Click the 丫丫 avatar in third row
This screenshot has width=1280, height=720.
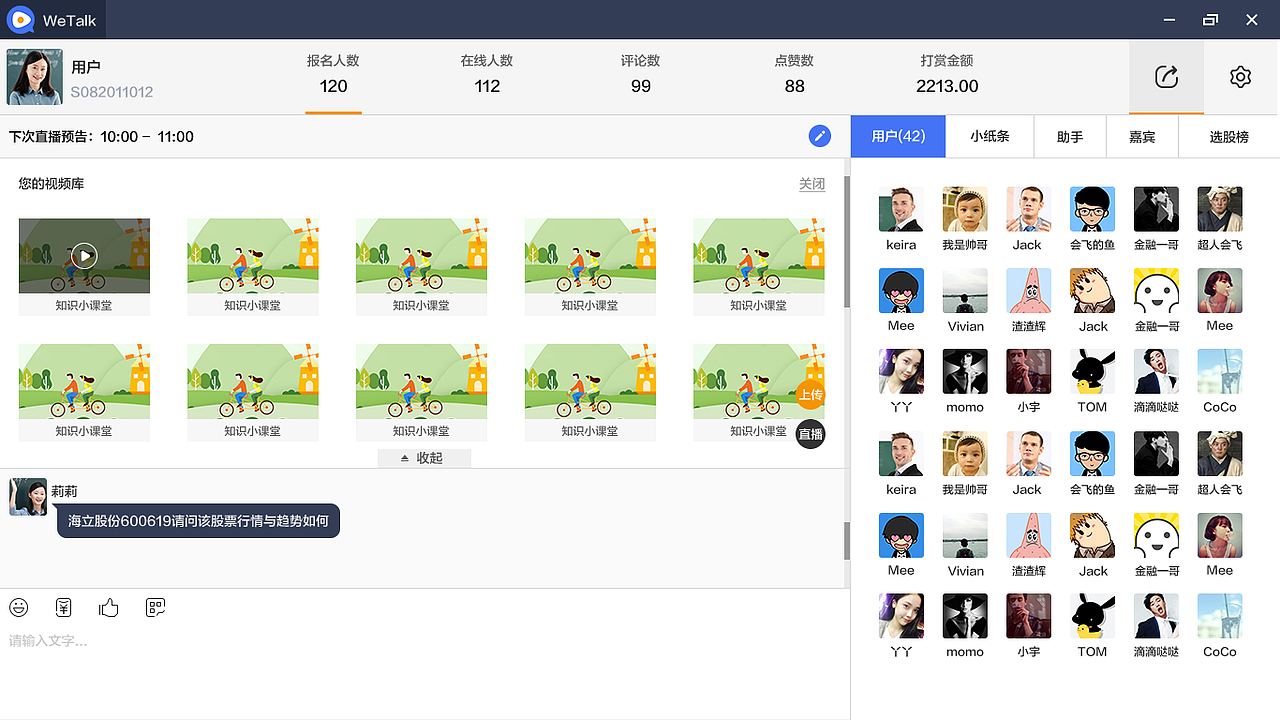point(901,371)
